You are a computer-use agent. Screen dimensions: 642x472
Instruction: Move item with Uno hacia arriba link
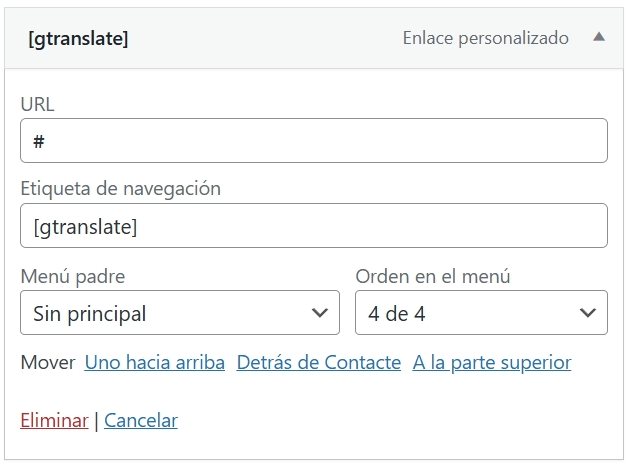click(154, 363)
